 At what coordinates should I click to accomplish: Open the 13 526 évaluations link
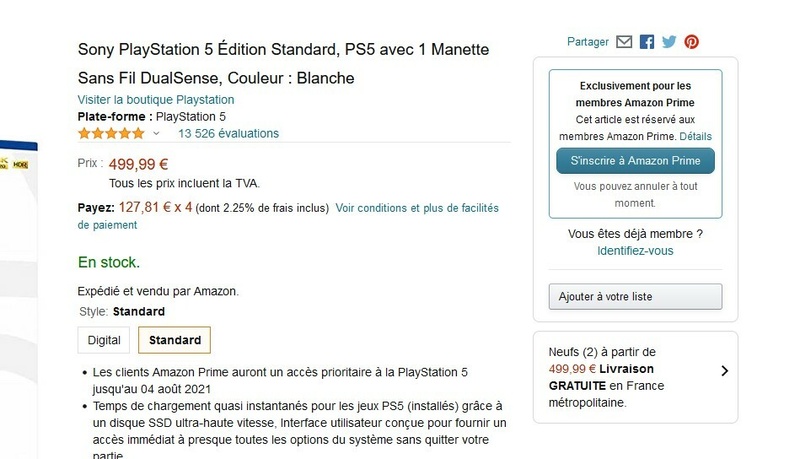[228, 133]
